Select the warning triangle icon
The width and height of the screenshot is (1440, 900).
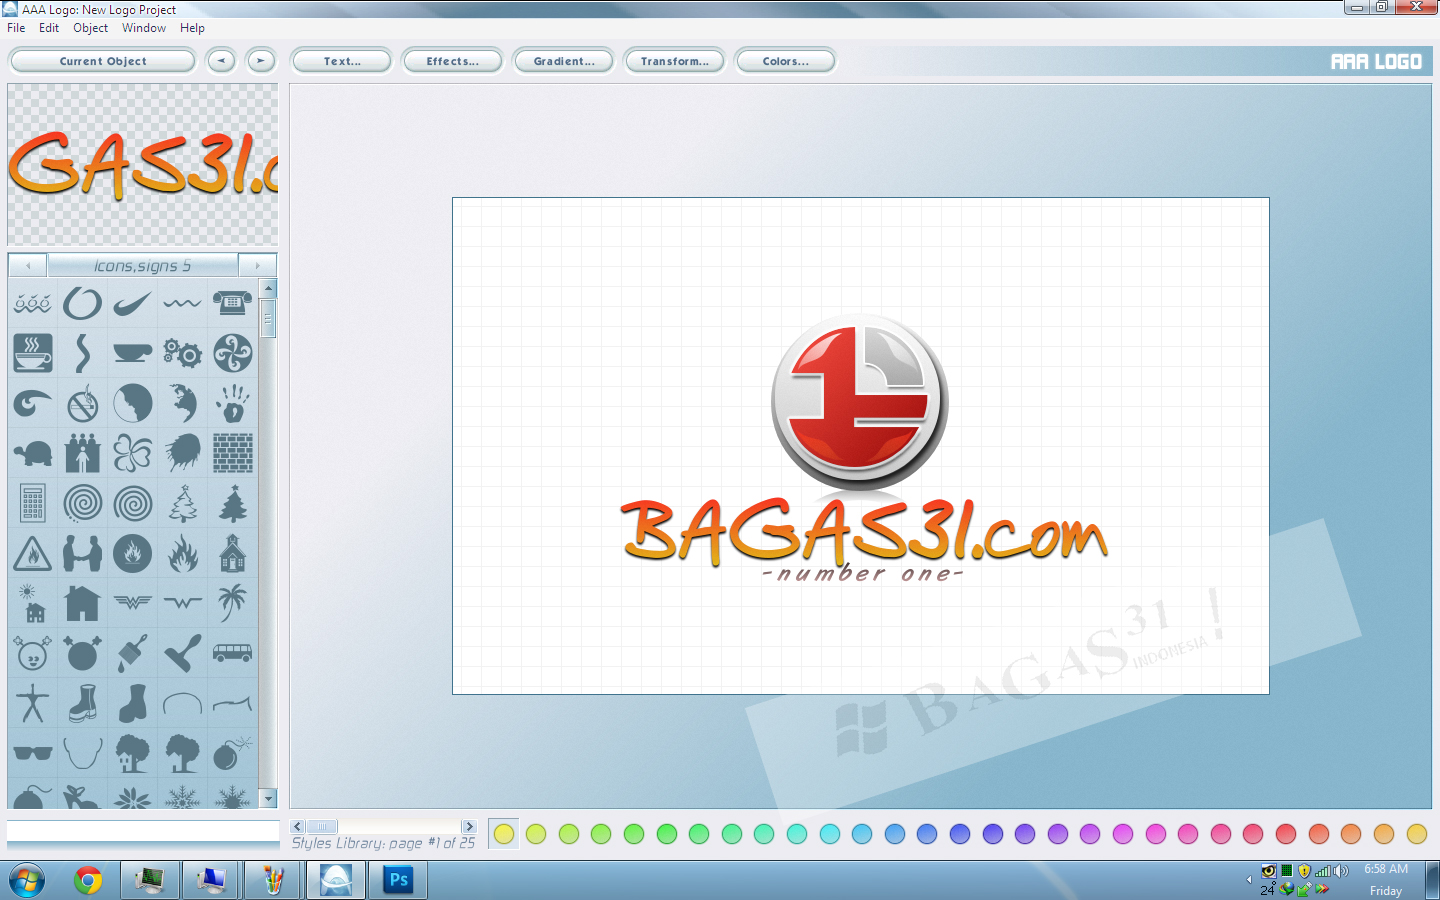[33, 553]
